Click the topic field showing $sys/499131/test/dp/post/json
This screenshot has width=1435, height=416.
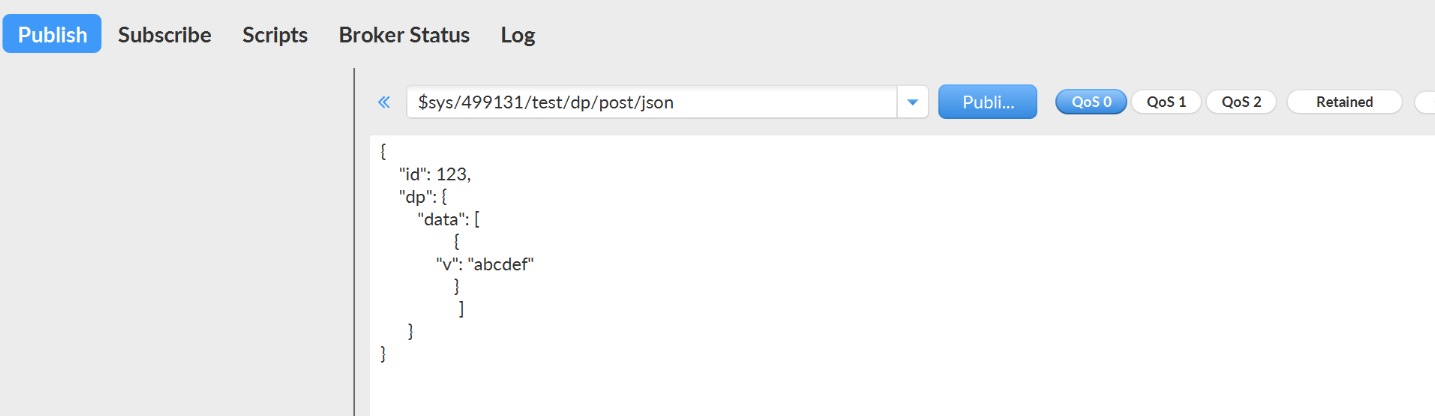point(650,102)
